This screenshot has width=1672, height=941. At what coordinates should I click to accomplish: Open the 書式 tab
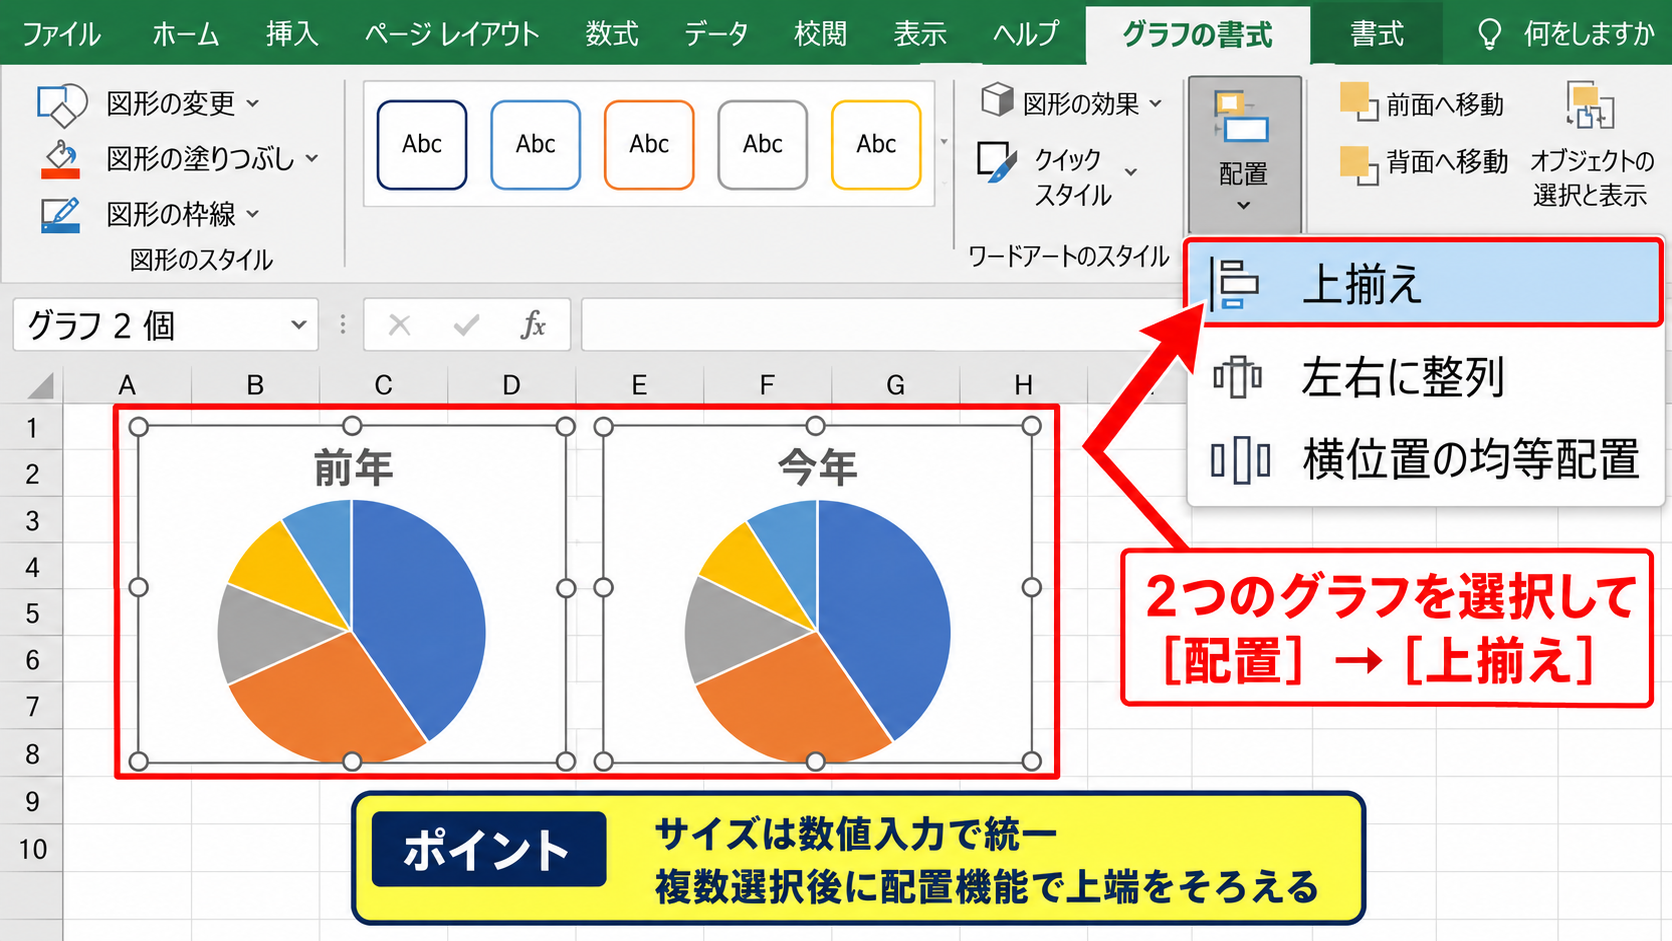click(x=1377, y=34)
